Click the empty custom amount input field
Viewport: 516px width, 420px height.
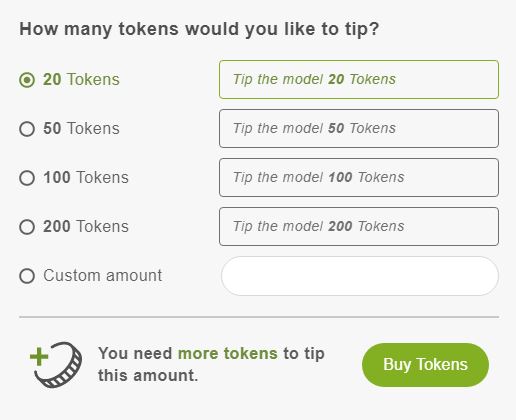click(360, 276)
